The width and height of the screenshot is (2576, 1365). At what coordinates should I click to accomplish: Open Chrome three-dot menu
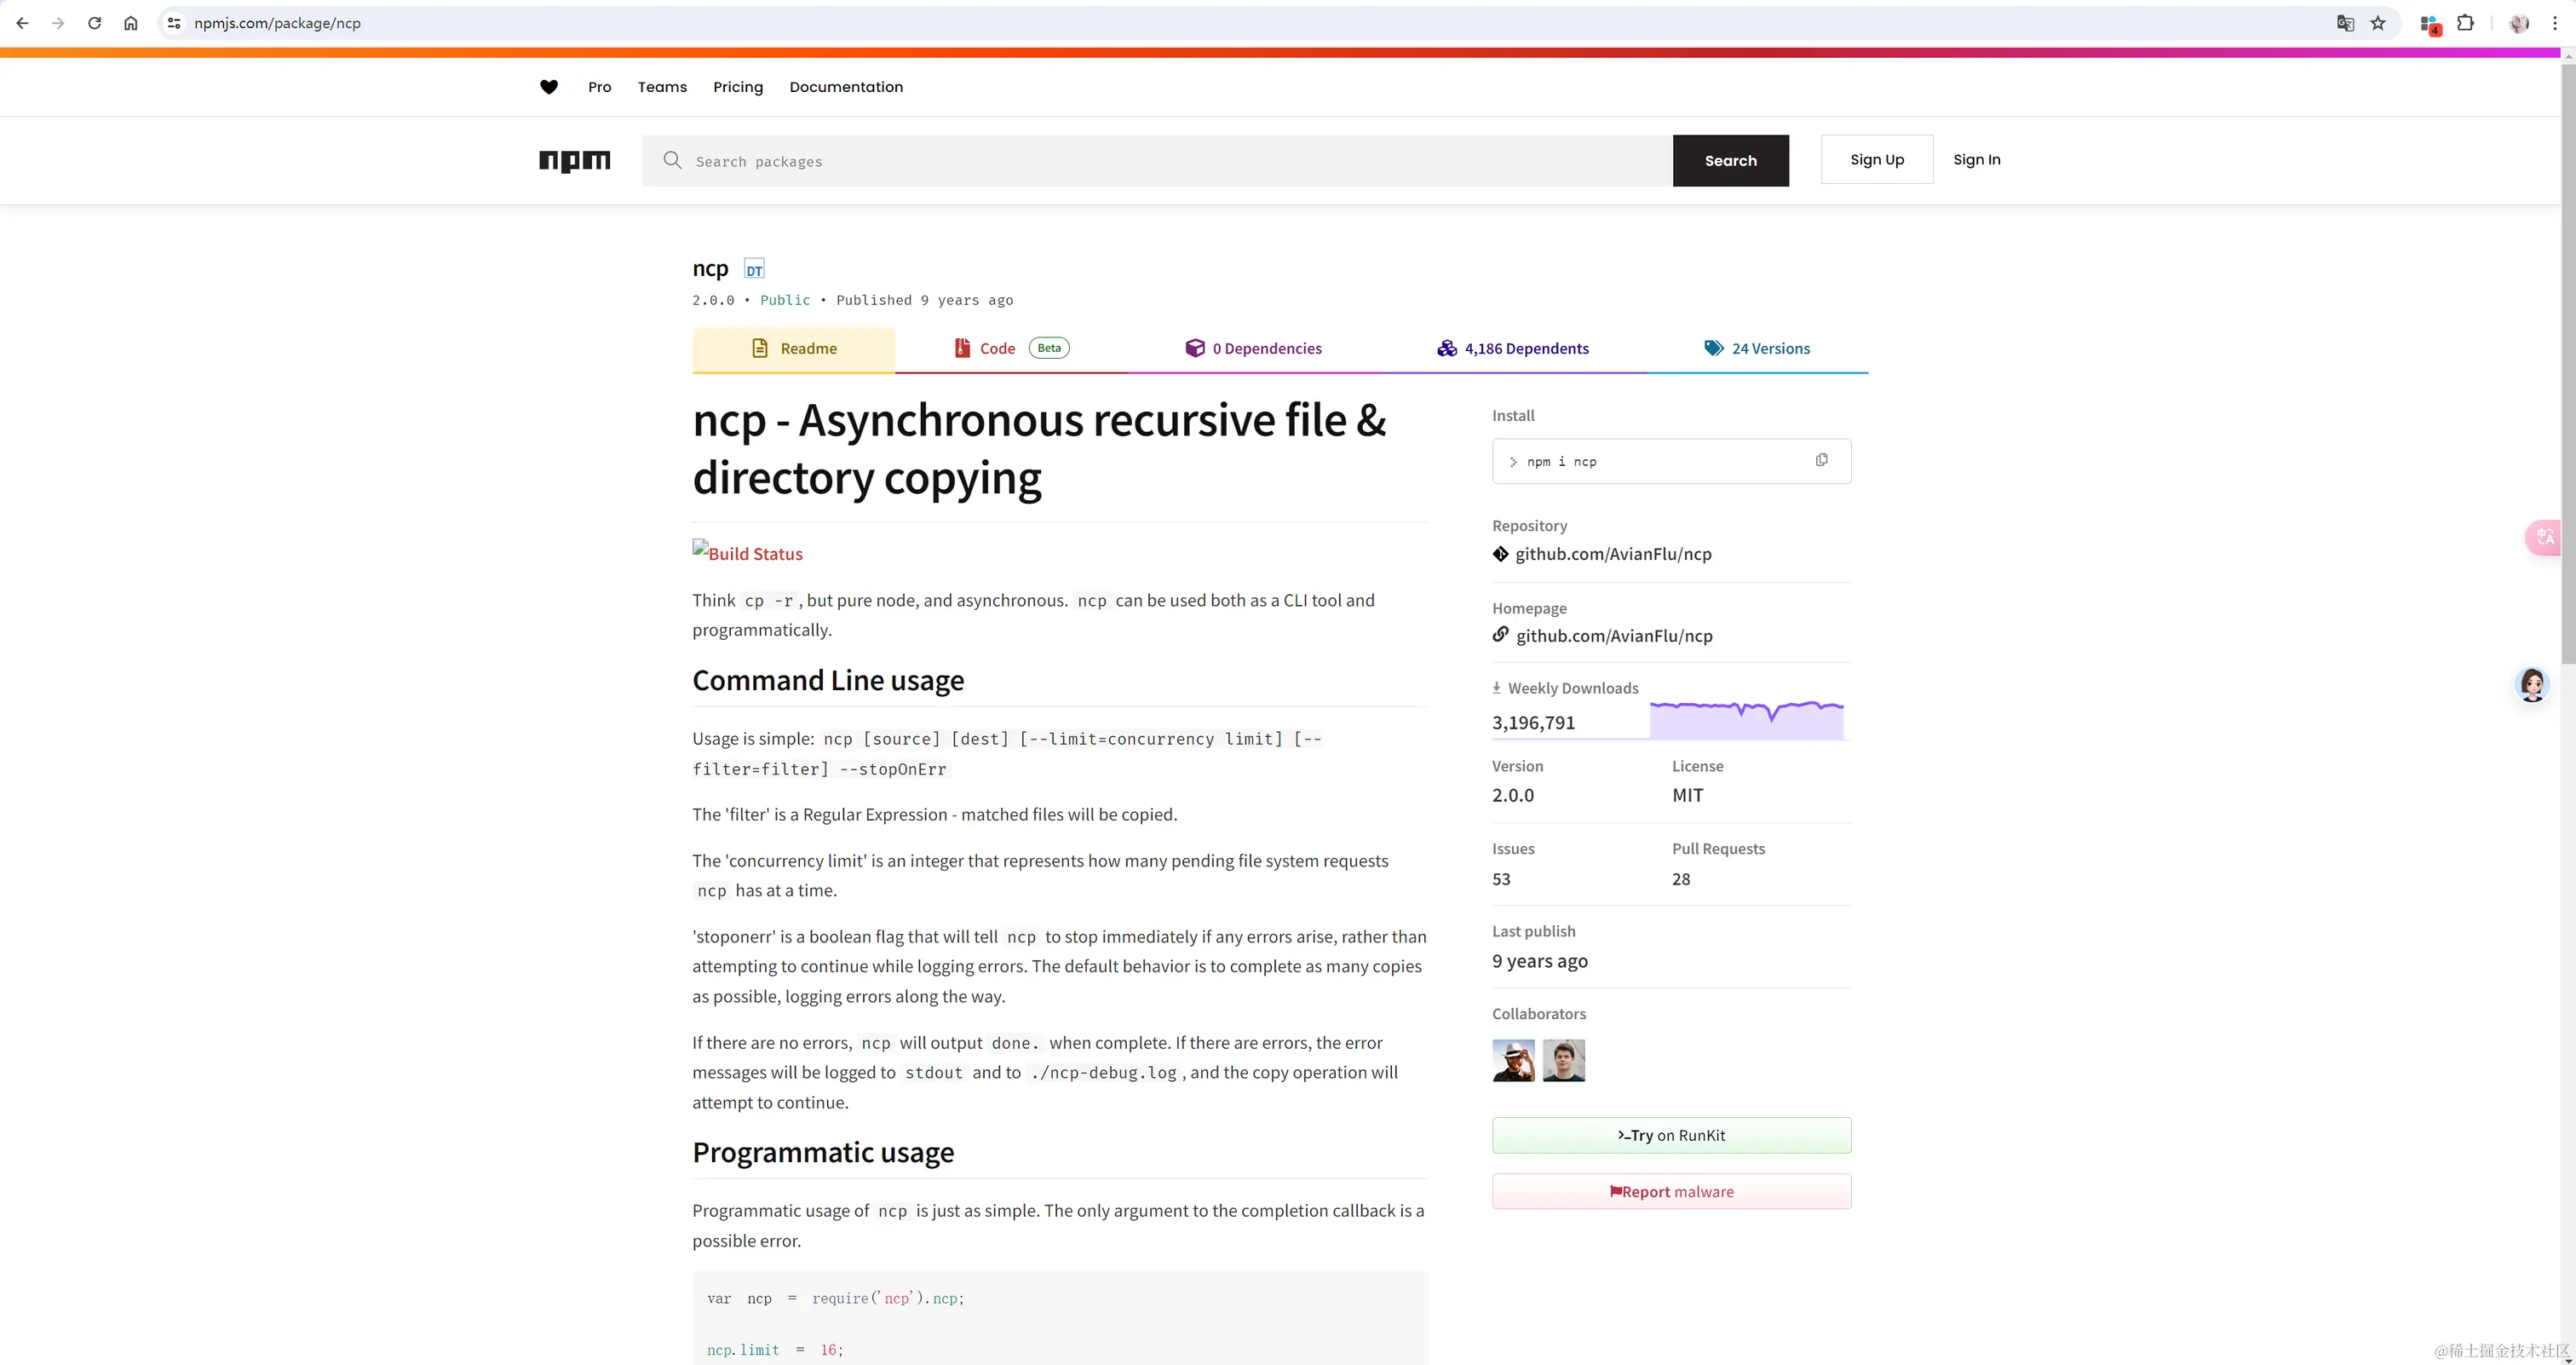(x=2555, y=23)
